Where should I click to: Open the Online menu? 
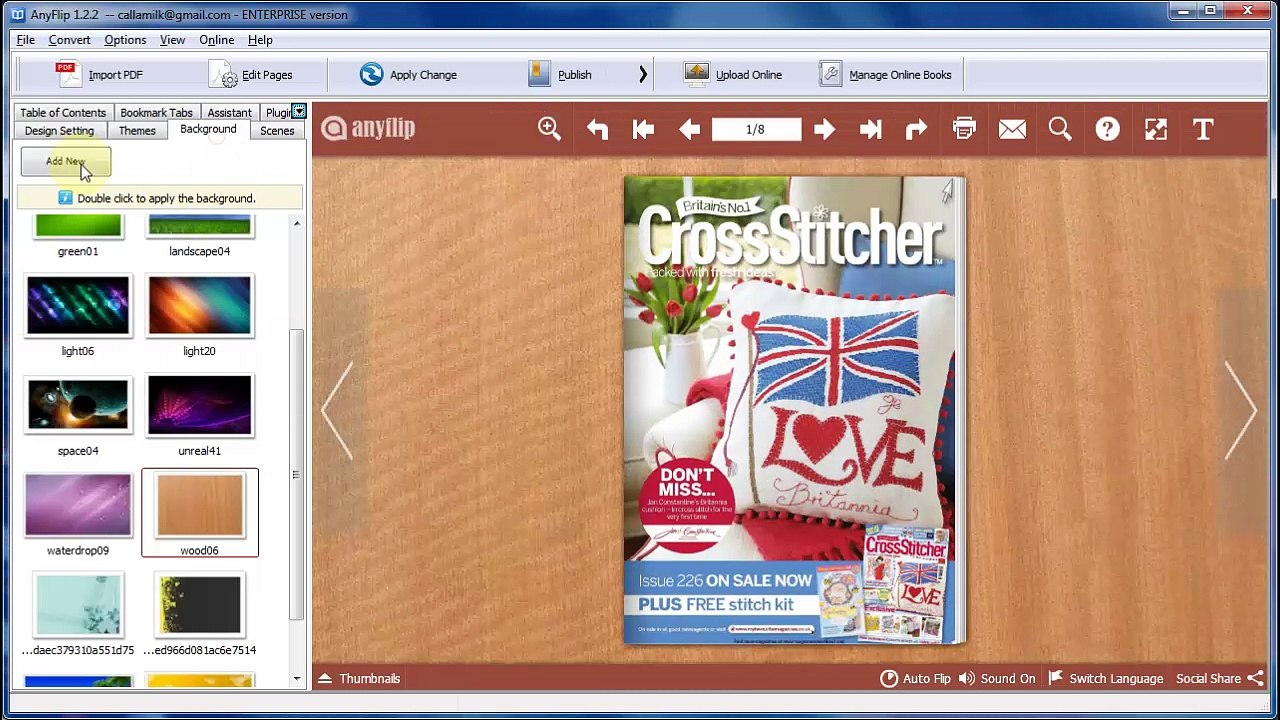coord(216,40)
